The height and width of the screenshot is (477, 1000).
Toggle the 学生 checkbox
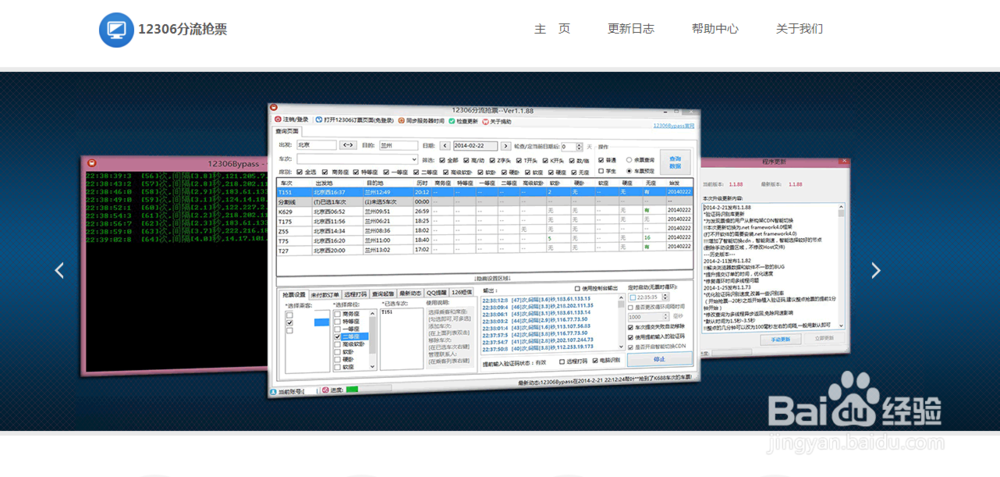601,172
